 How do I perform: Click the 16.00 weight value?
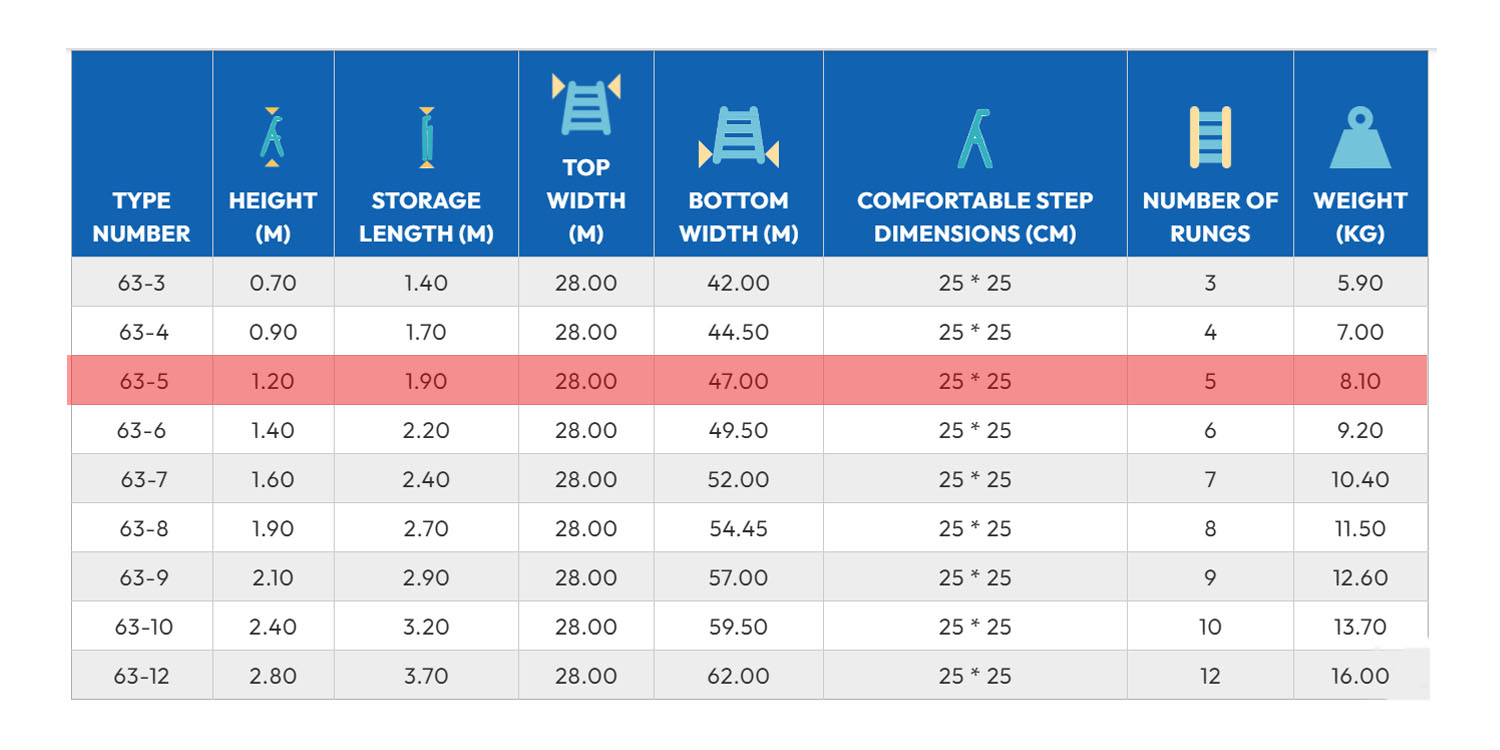point(1360,676)
